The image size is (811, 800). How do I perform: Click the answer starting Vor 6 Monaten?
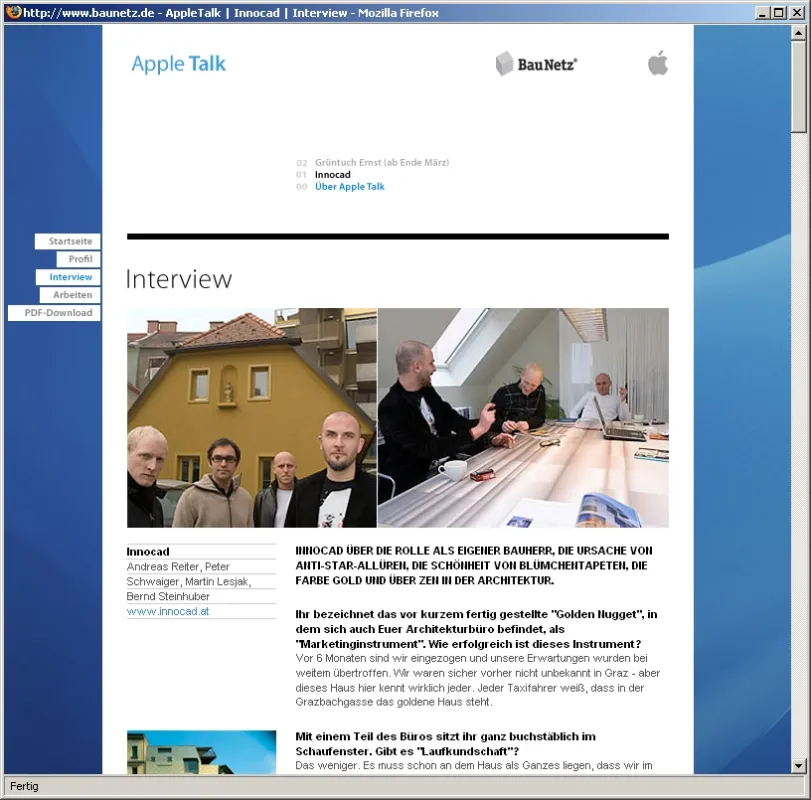[477, 680]
